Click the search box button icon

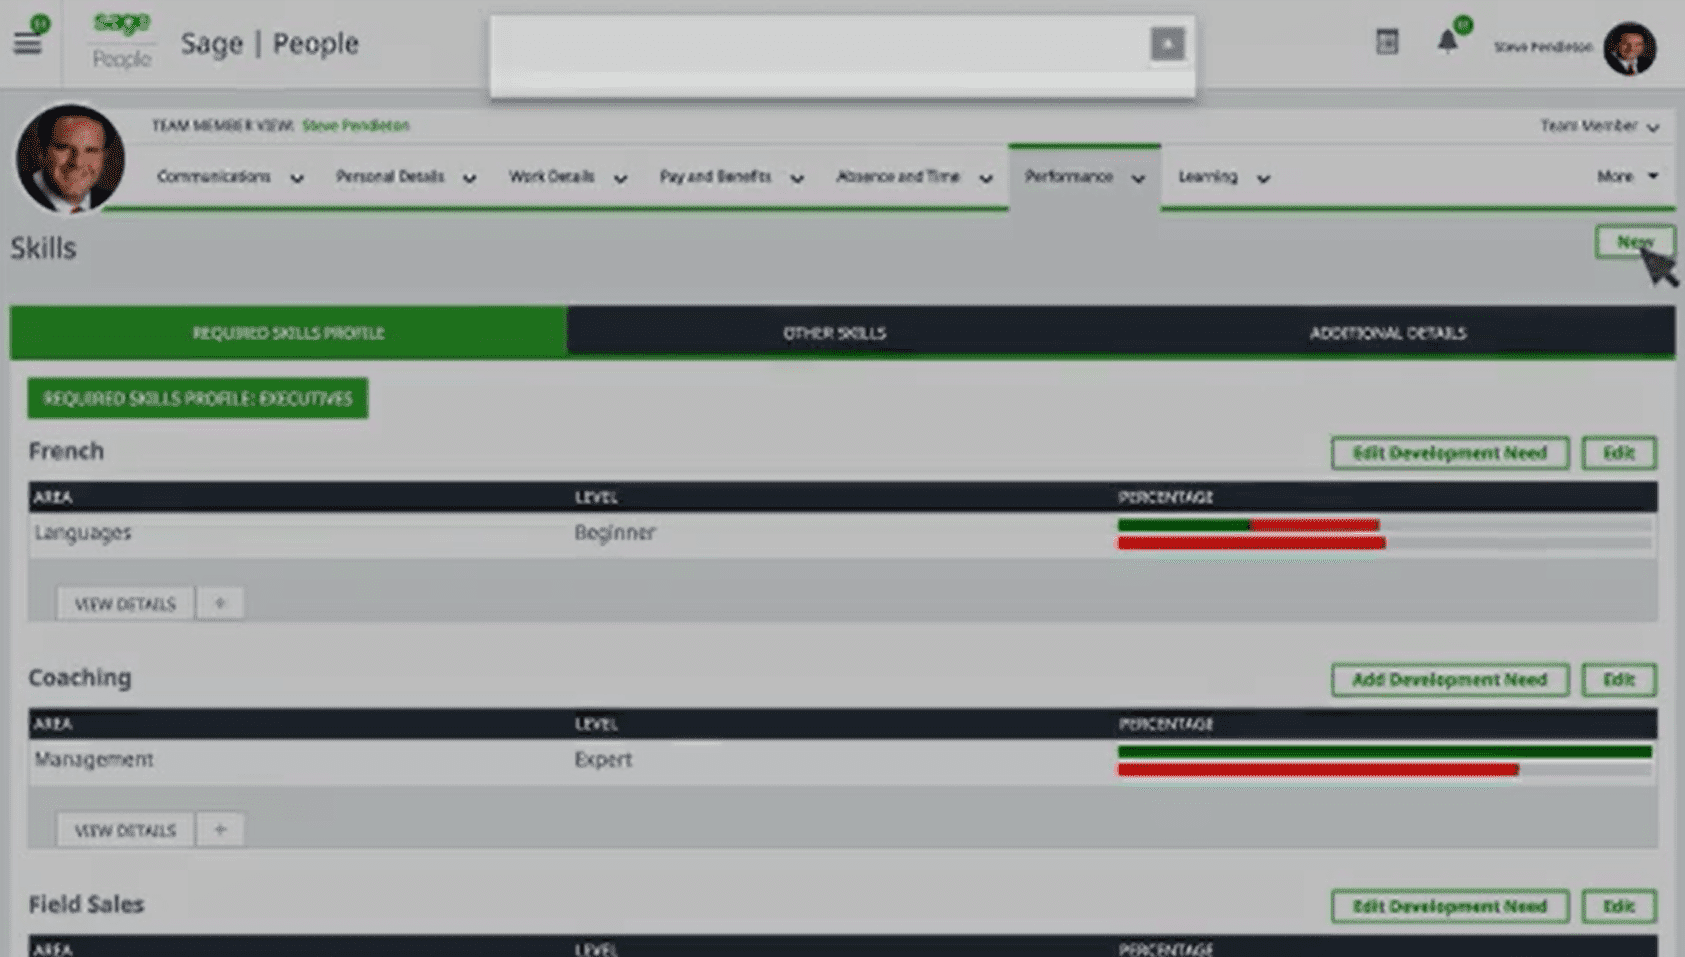pyautogui.click(x=1167, y=44)
